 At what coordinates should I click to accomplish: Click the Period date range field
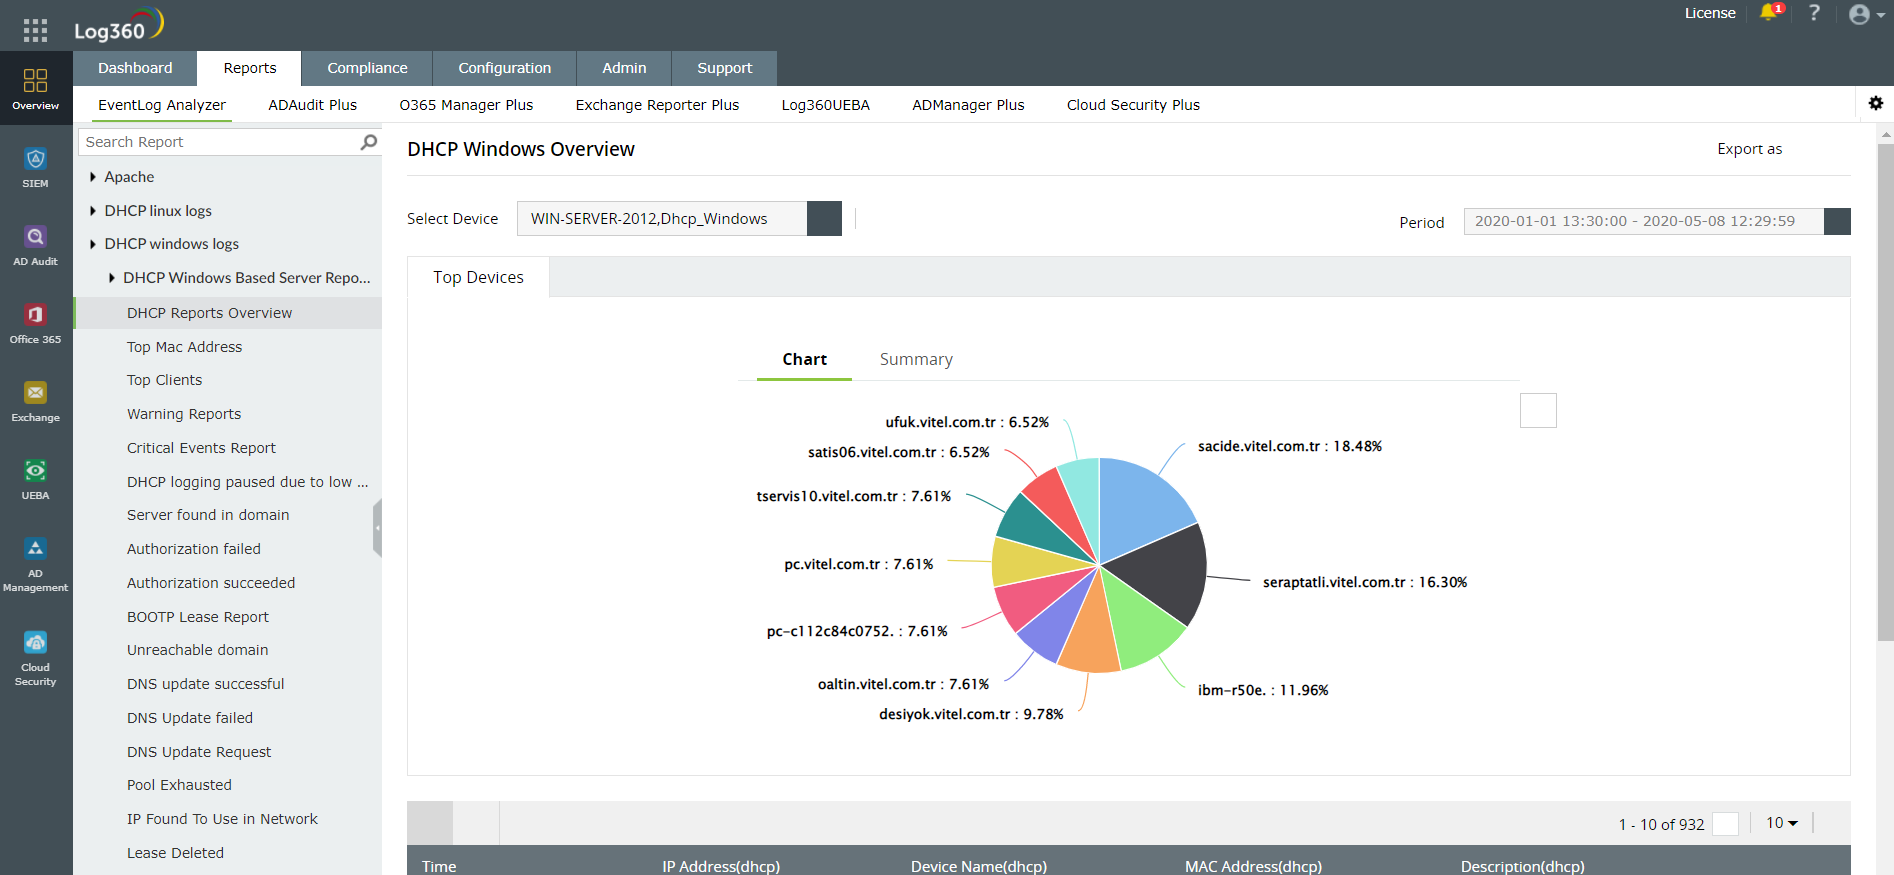click(1643, 221)
